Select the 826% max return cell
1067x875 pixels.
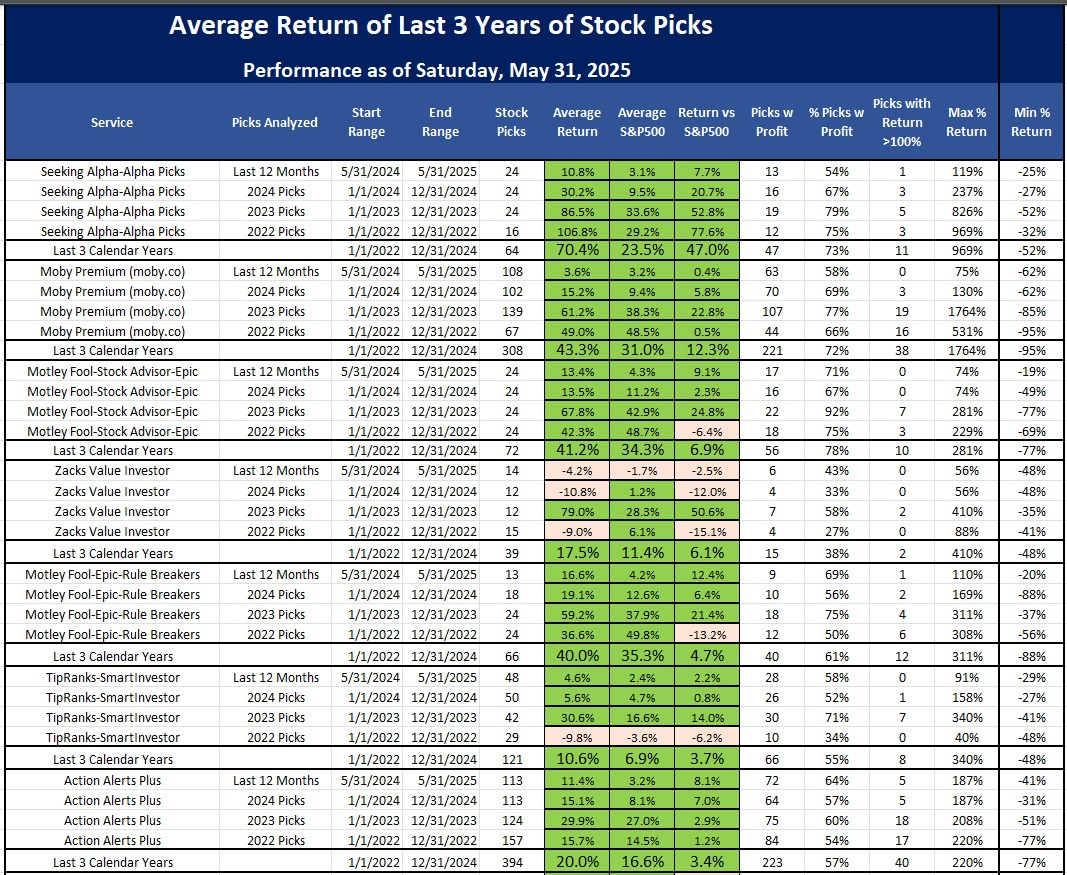pos(966,212)
